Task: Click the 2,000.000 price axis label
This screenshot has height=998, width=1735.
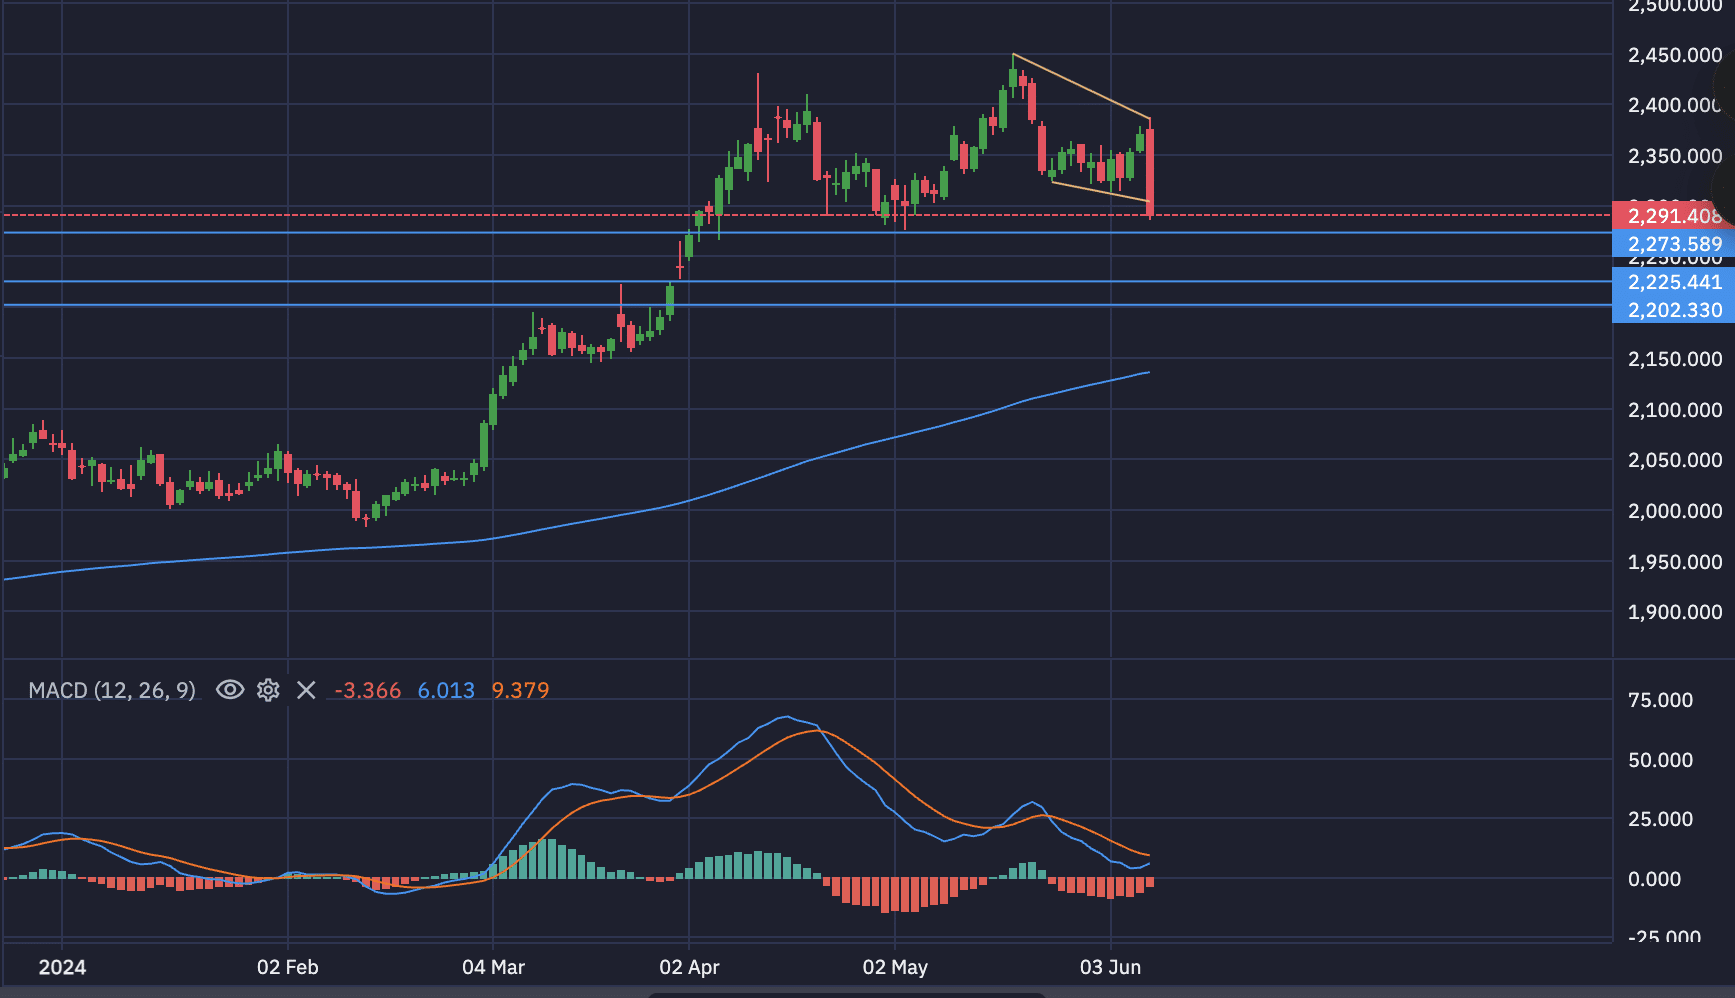Action: pos(1675,511)
